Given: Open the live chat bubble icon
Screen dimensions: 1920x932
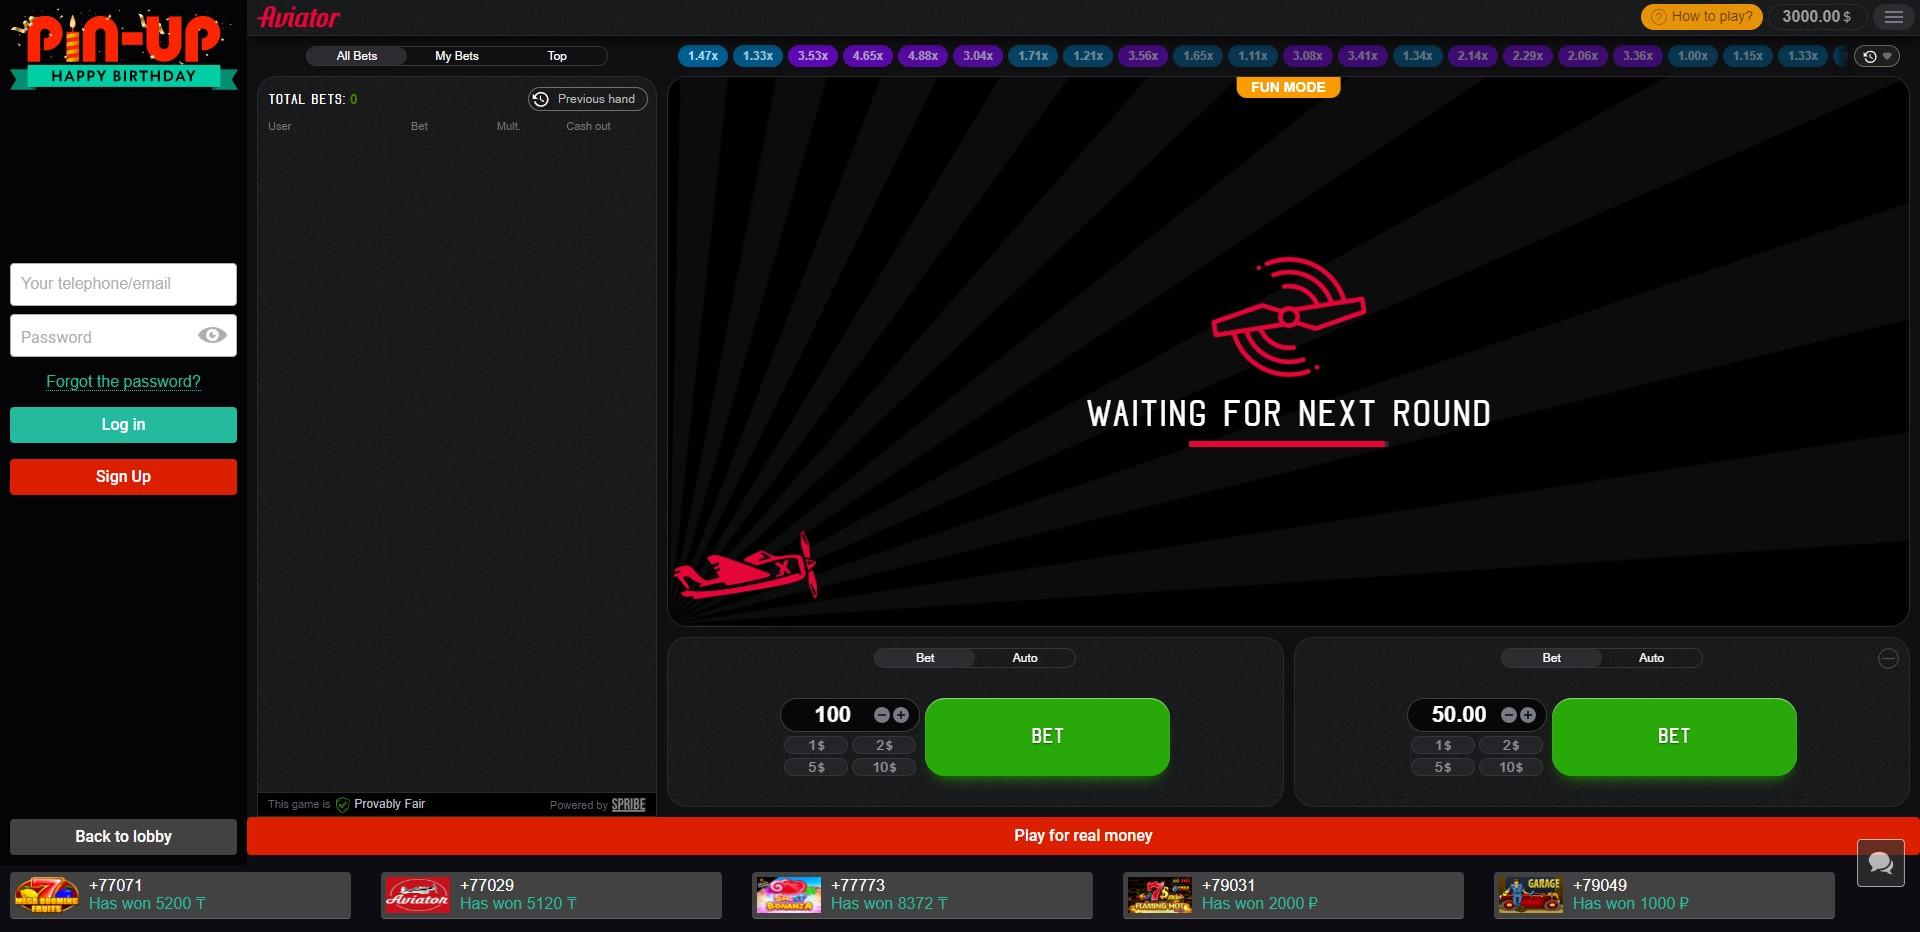Looking at the screenshot, I should click(x=1881, y=862).
